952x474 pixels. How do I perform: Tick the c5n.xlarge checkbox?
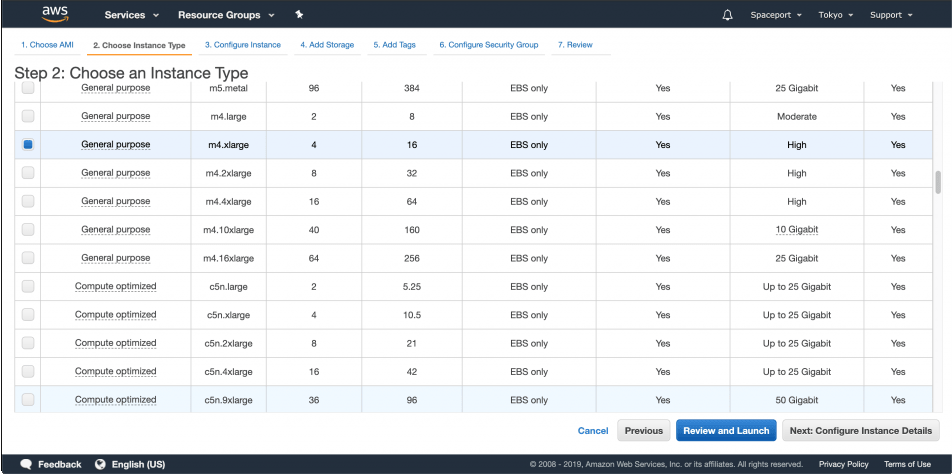[x=28, y=314]
